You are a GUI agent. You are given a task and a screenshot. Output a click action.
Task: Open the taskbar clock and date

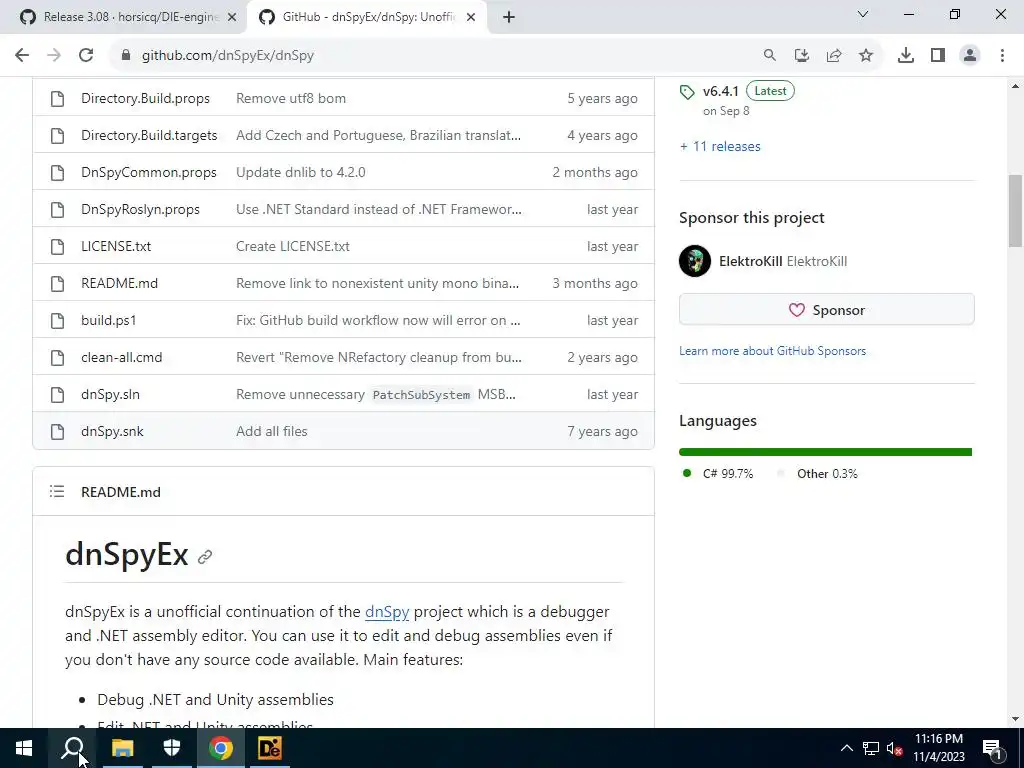(938, 748)
